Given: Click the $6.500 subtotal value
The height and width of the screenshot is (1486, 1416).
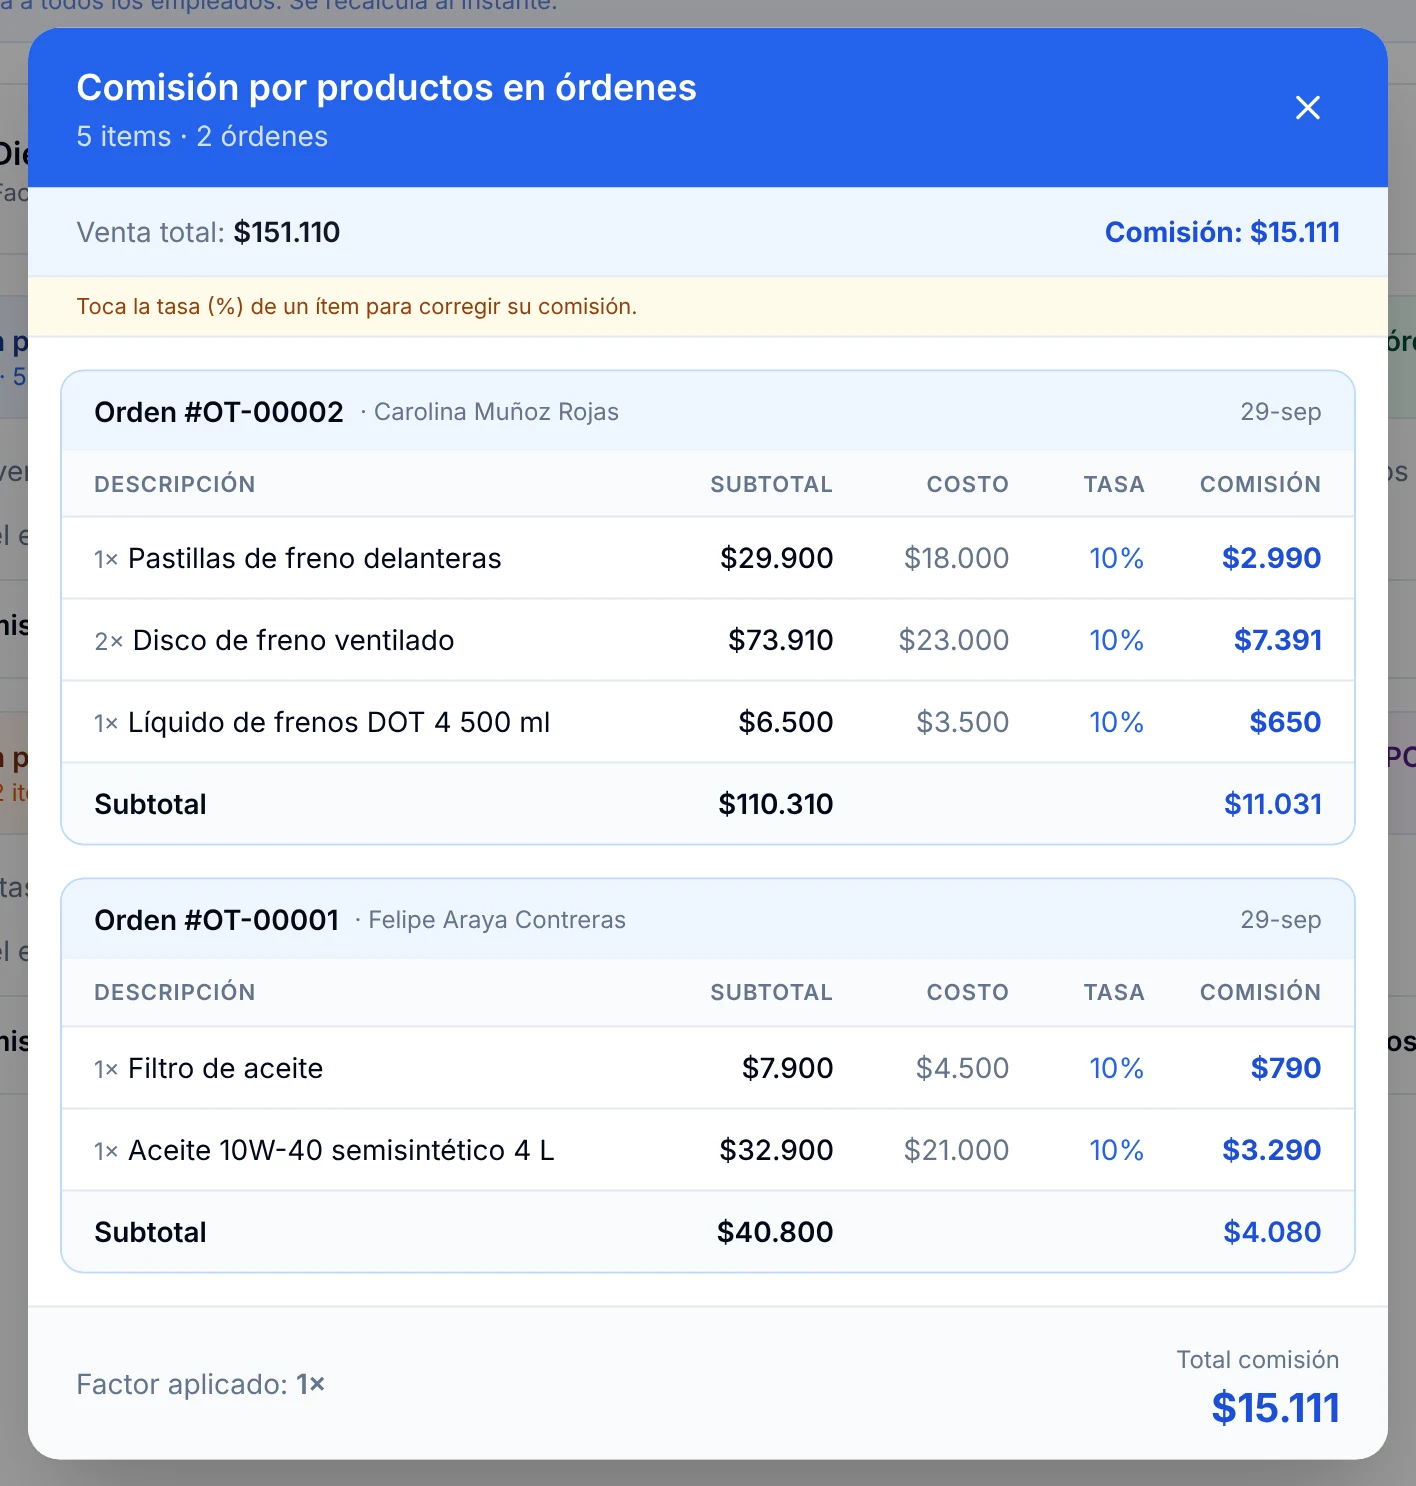Looking at the screenshot, I should point(786,722).
